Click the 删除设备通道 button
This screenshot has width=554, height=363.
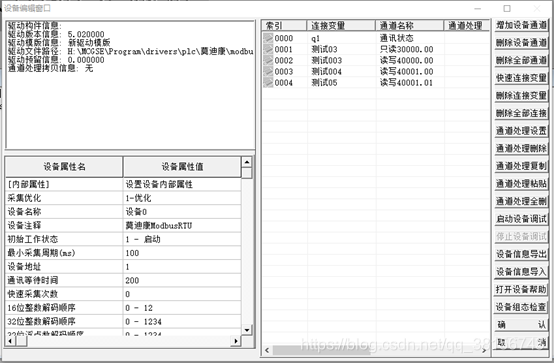(521, 43)
